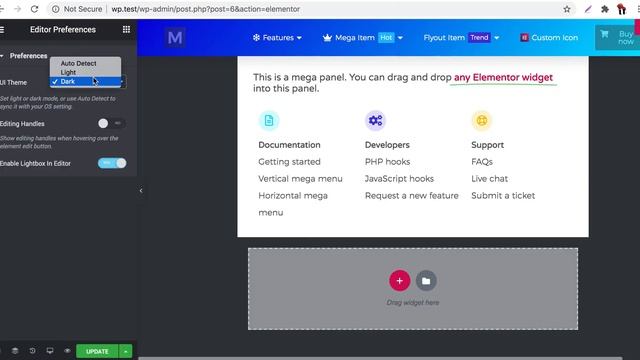This screenshot has width=640, height=360.
Task: Open the widgets grid icon in panel header
Action: (126, 29)
